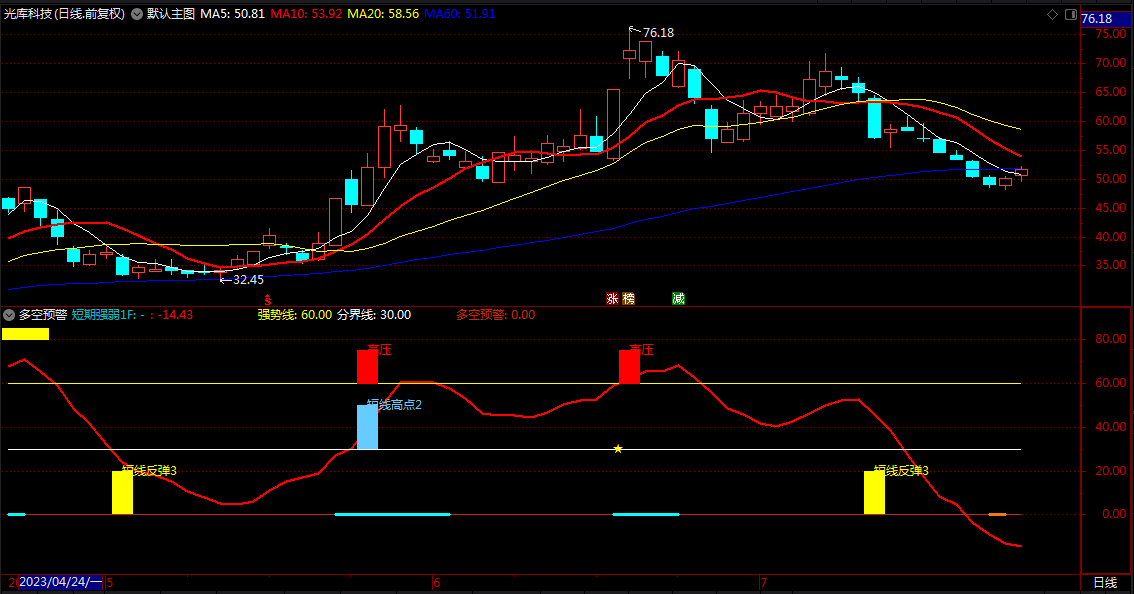1134x594 pixels.
Task: Click the MA5: 50.81 value
Action: click(x=232, y=14)
